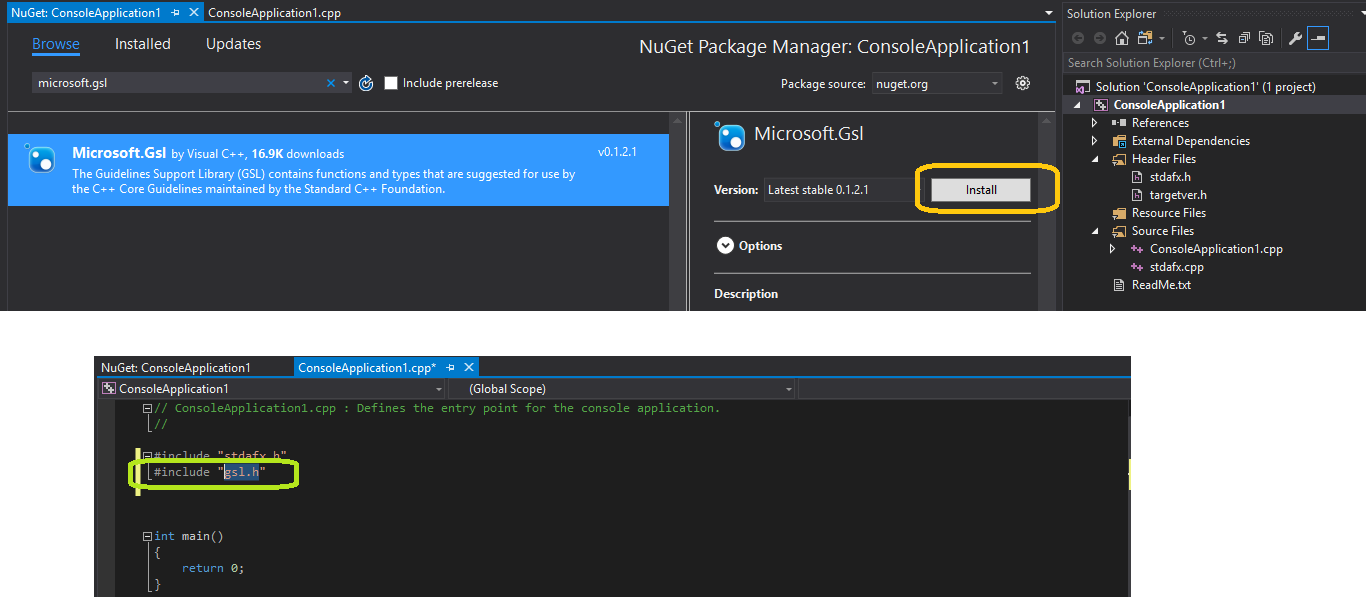Collapse the main() function code block
Image resolution: width=1366 pixels, height=599 pixels.
click(147, 536)
